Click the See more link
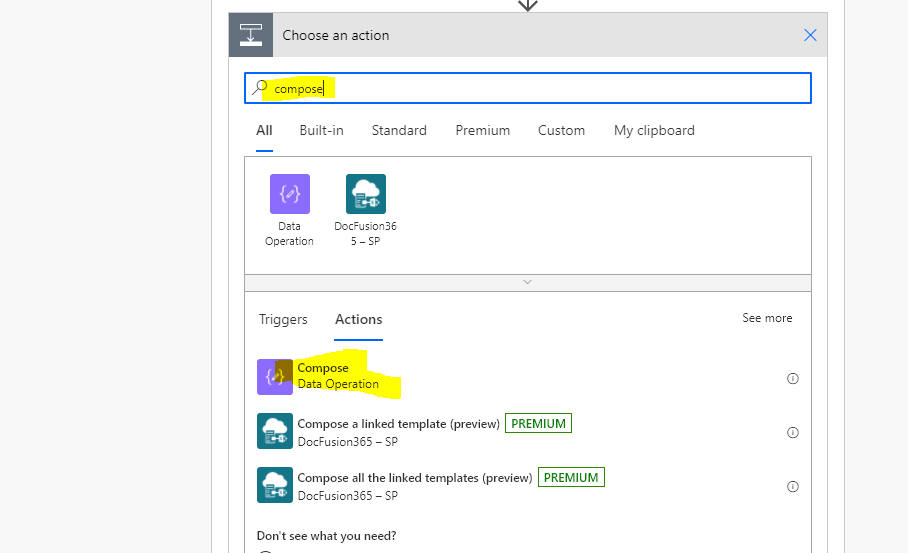This screenshot has width=908, height=553. tap(767, 318)
